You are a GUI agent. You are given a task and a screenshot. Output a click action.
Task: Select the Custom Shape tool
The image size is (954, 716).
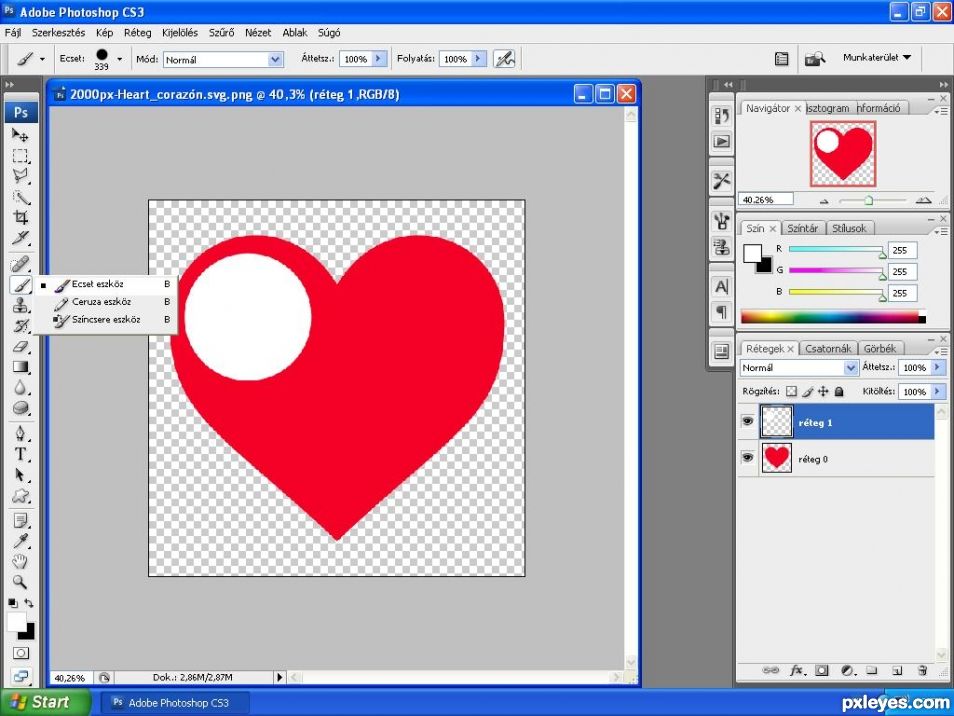point(20,495)
